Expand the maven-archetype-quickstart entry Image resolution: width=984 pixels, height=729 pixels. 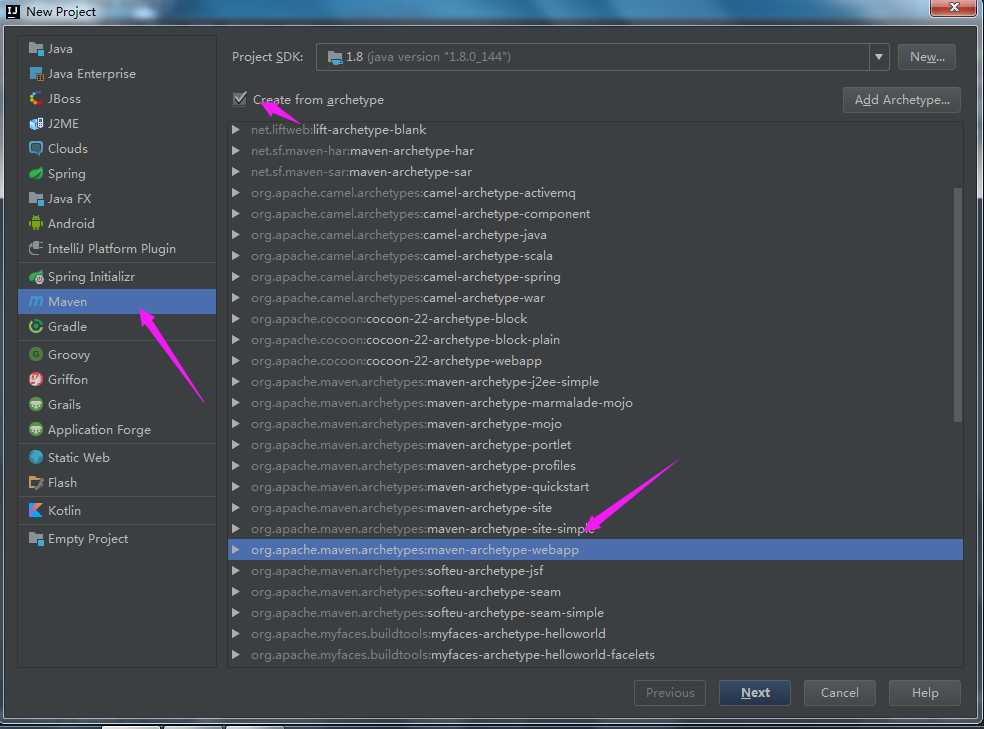(236, 487)
